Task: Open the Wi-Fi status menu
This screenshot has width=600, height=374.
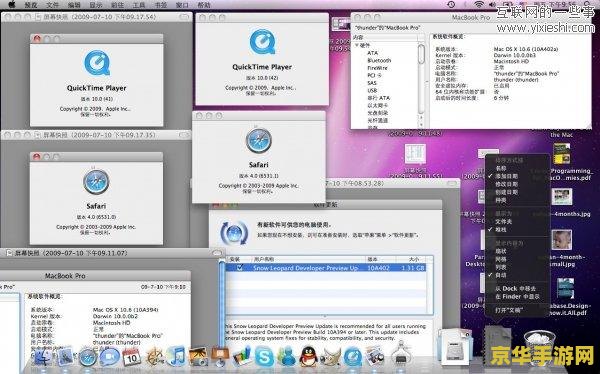Action: (x=479, y=5)
